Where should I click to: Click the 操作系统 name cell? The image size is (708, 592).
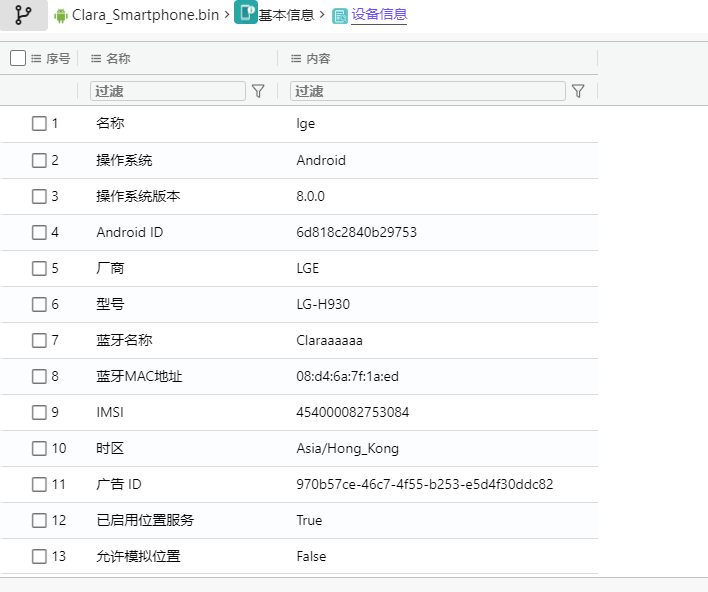[x=124, y=160]
